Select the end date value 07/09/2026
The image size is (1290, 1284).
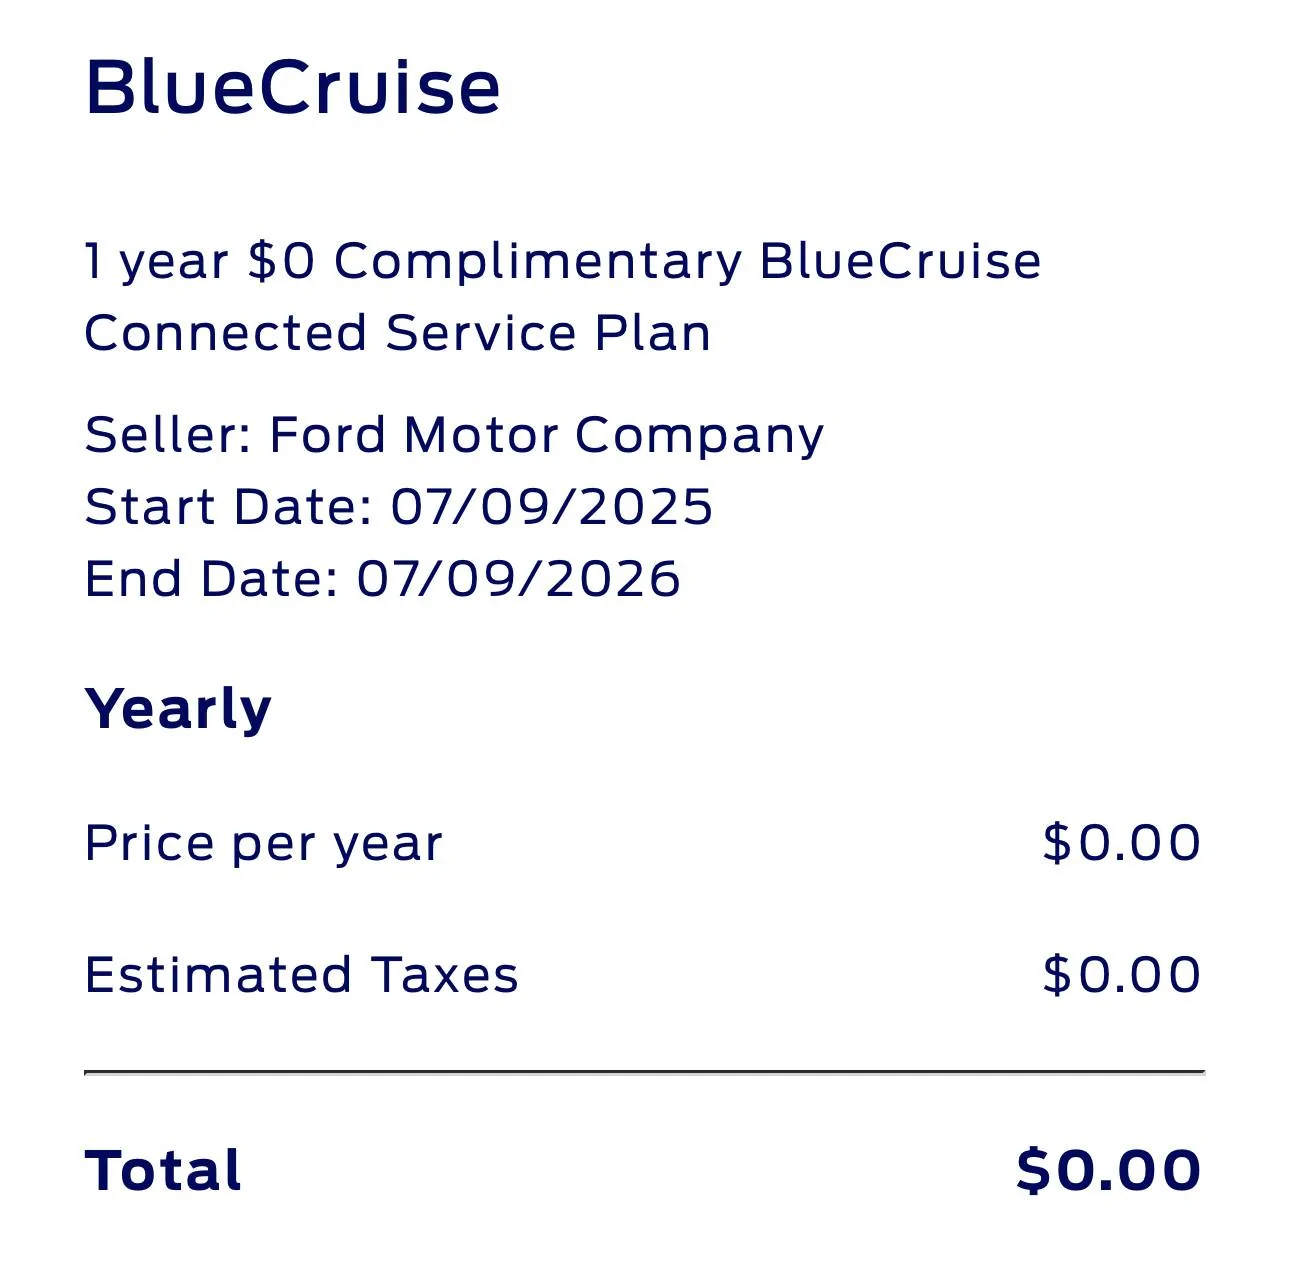518,579
